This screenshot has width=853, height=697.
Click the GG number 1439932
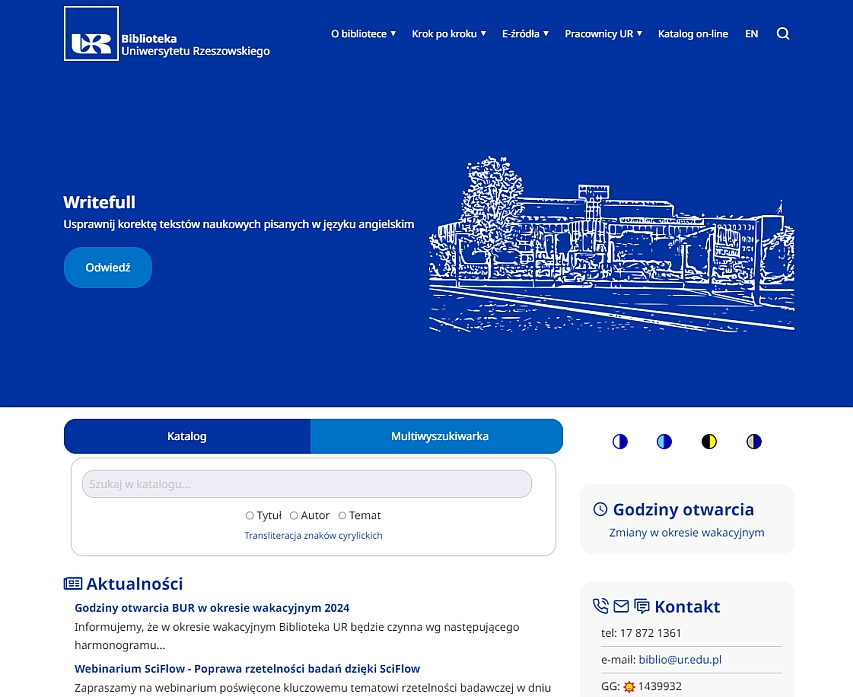[x=660, y=687]
